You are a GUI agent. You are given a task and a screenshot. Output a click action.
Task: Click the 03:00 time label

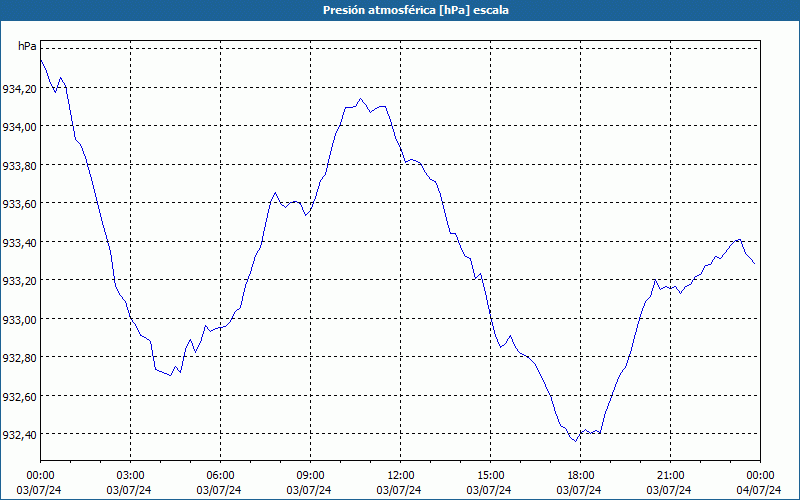pyautogui.click(x=130, y=476)
